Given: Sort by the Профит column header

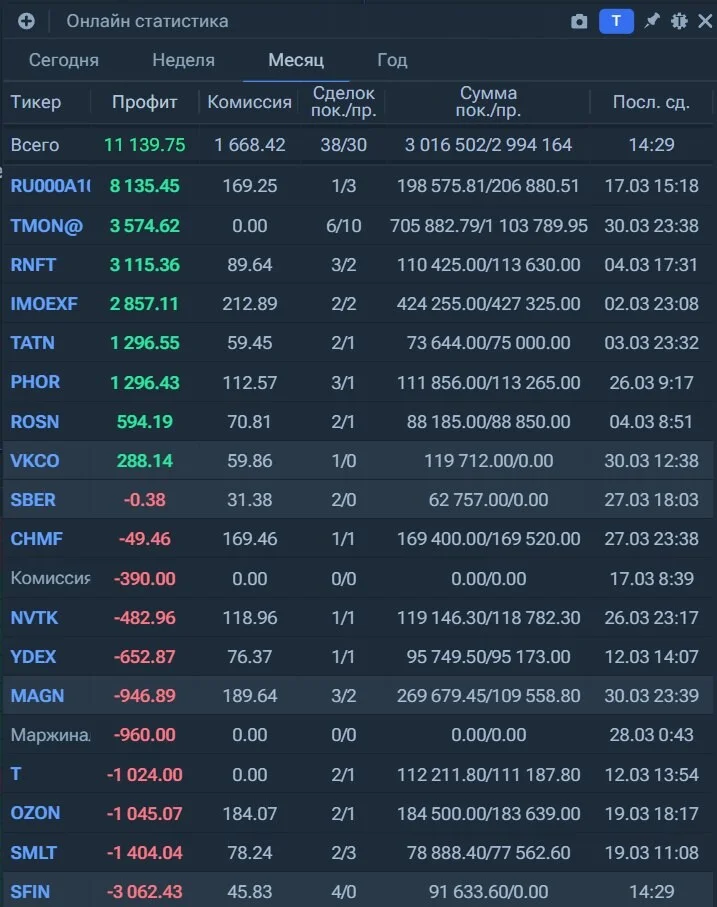Looking at the screenshot, I should click(145, 102).
